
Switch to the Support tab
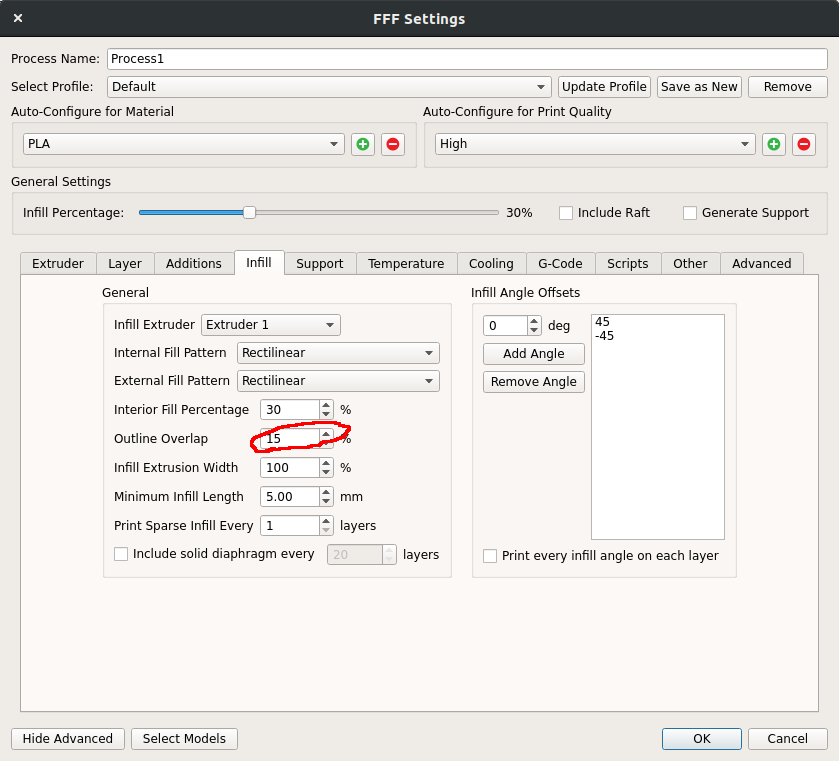319,264
